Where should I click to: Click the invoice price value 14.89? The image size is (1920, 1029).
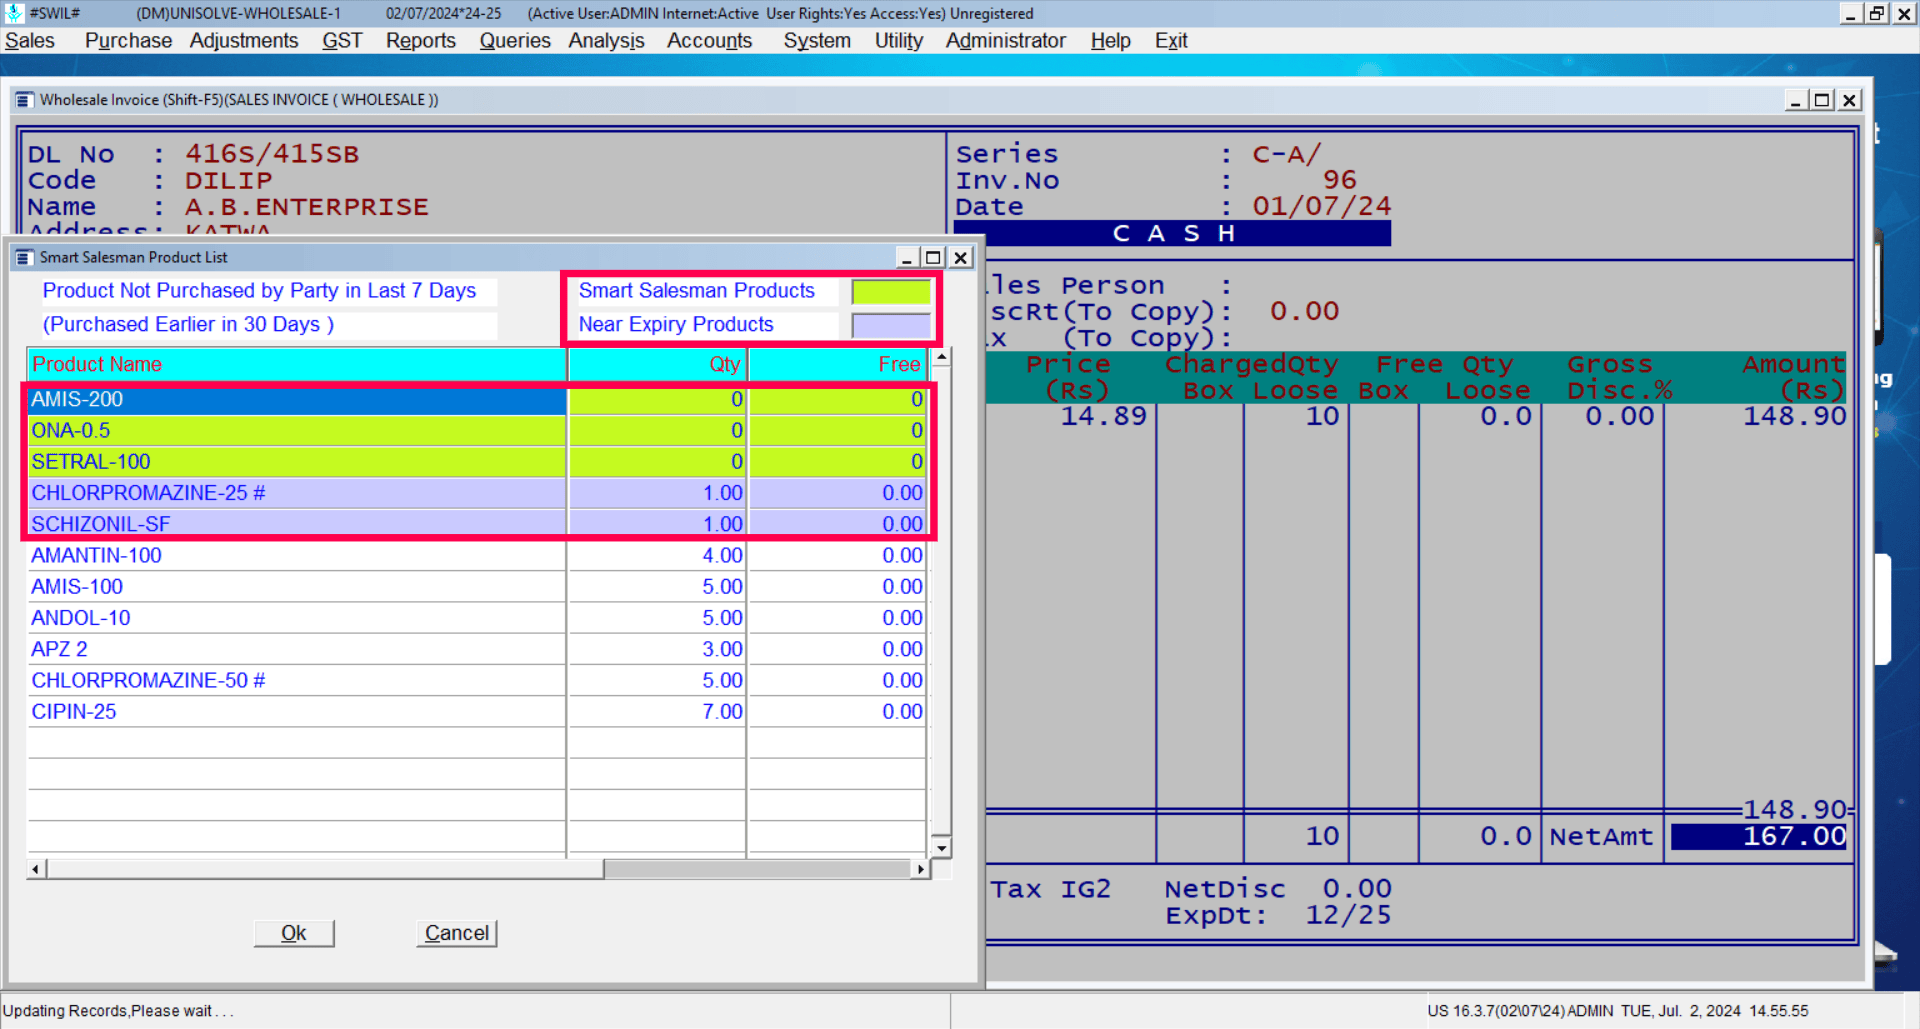click(x=1103, y=416)
